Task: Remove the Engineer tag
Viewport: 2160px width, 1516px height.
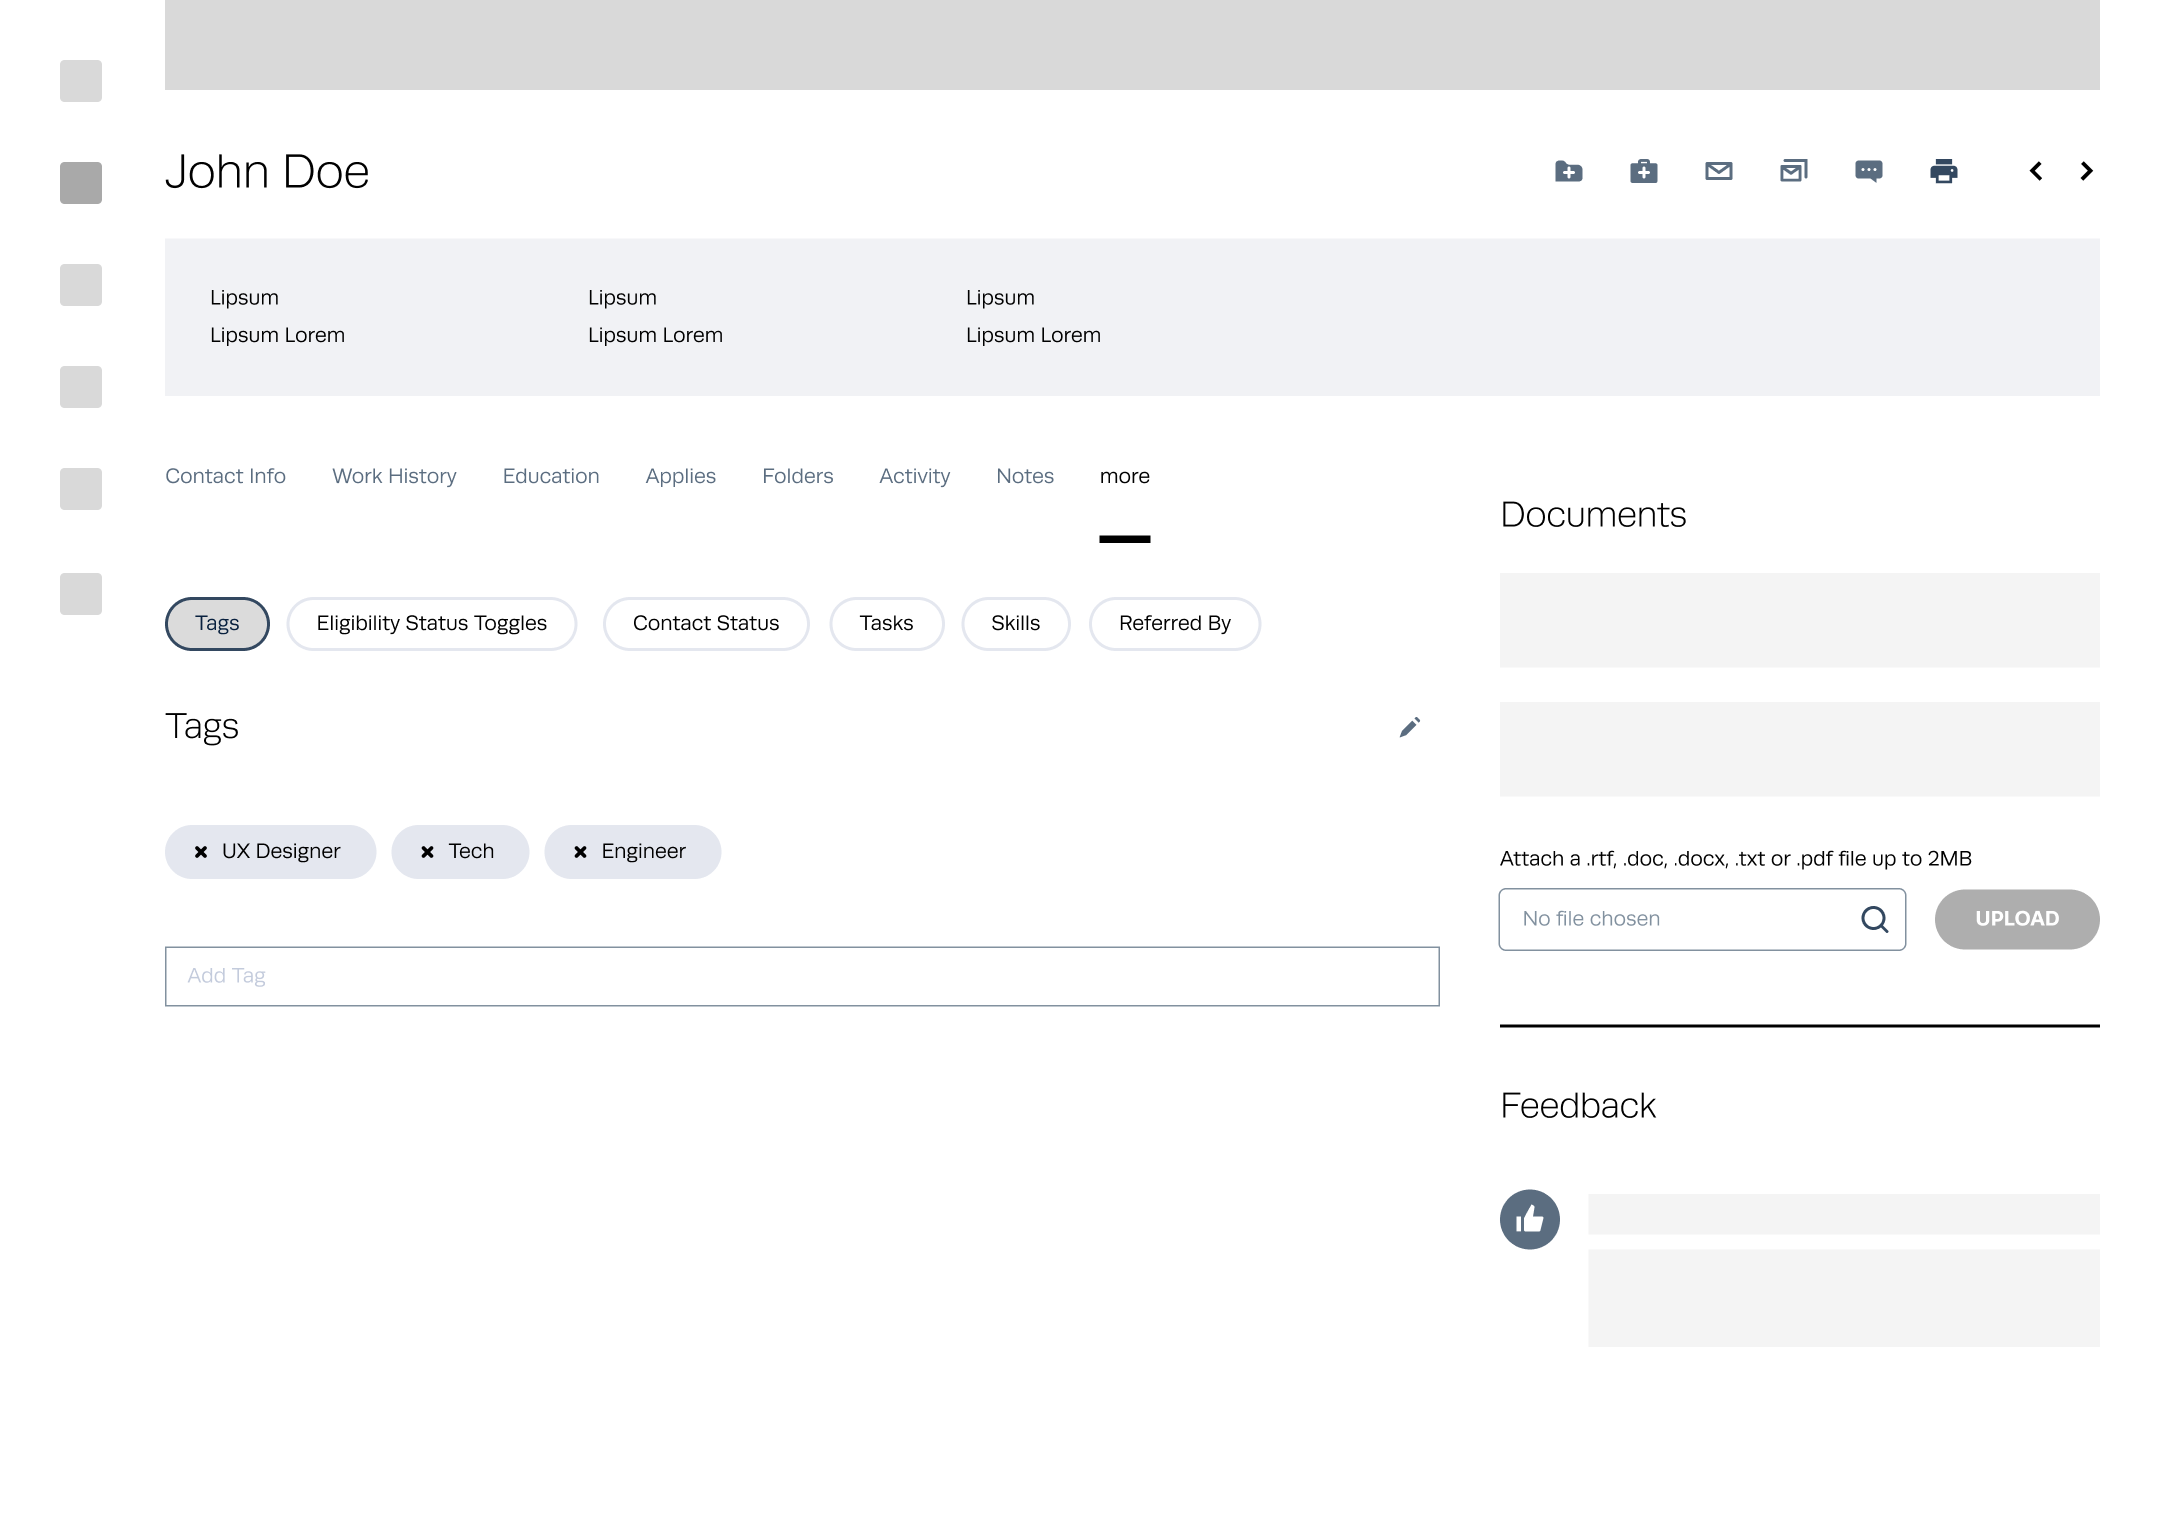Action: pyautogui.click(x=580, y=852)
